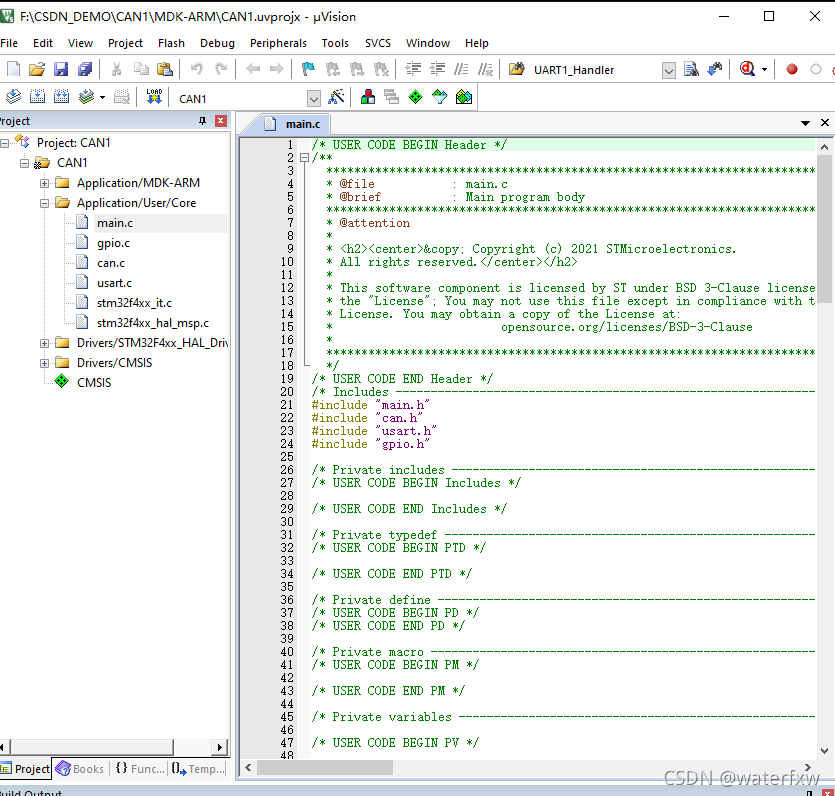Start debug session with the magnifier d icon
Image resolution: width=835 pixels, height=796 pixels.
(x=748, y=69)
